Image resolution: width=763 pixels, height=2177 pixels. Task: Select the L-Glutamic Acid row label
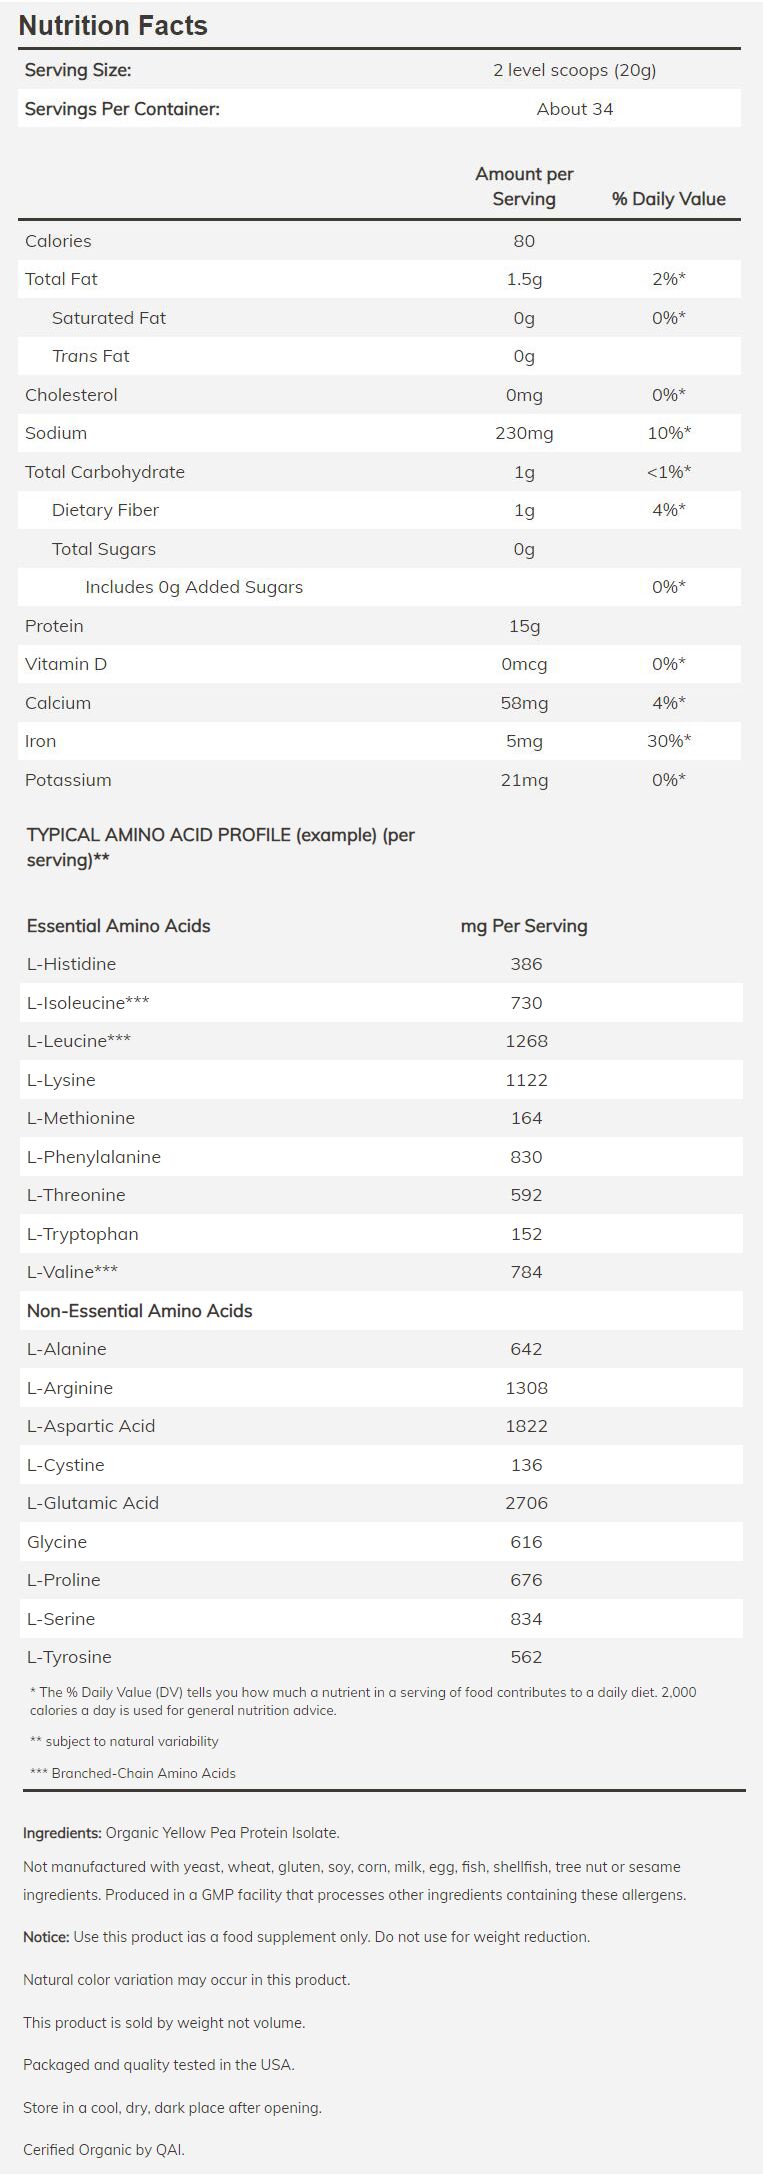click(x=93, y=1503)
